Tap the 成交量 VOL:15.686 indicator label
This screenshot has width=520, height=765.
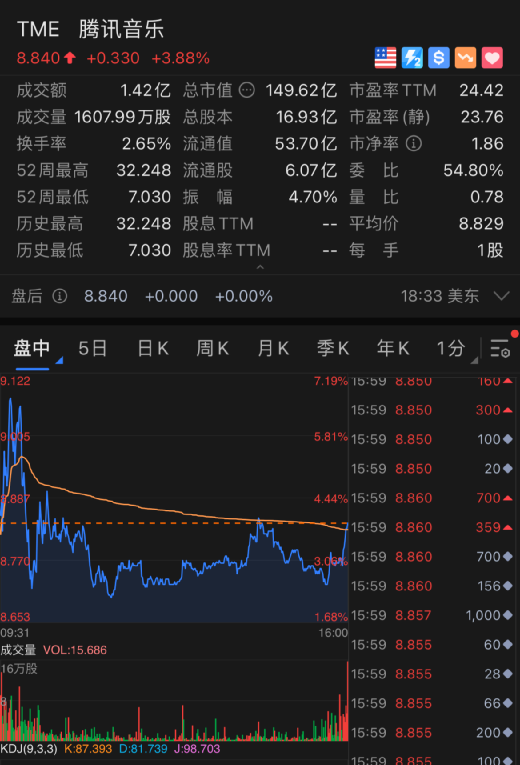54,650
